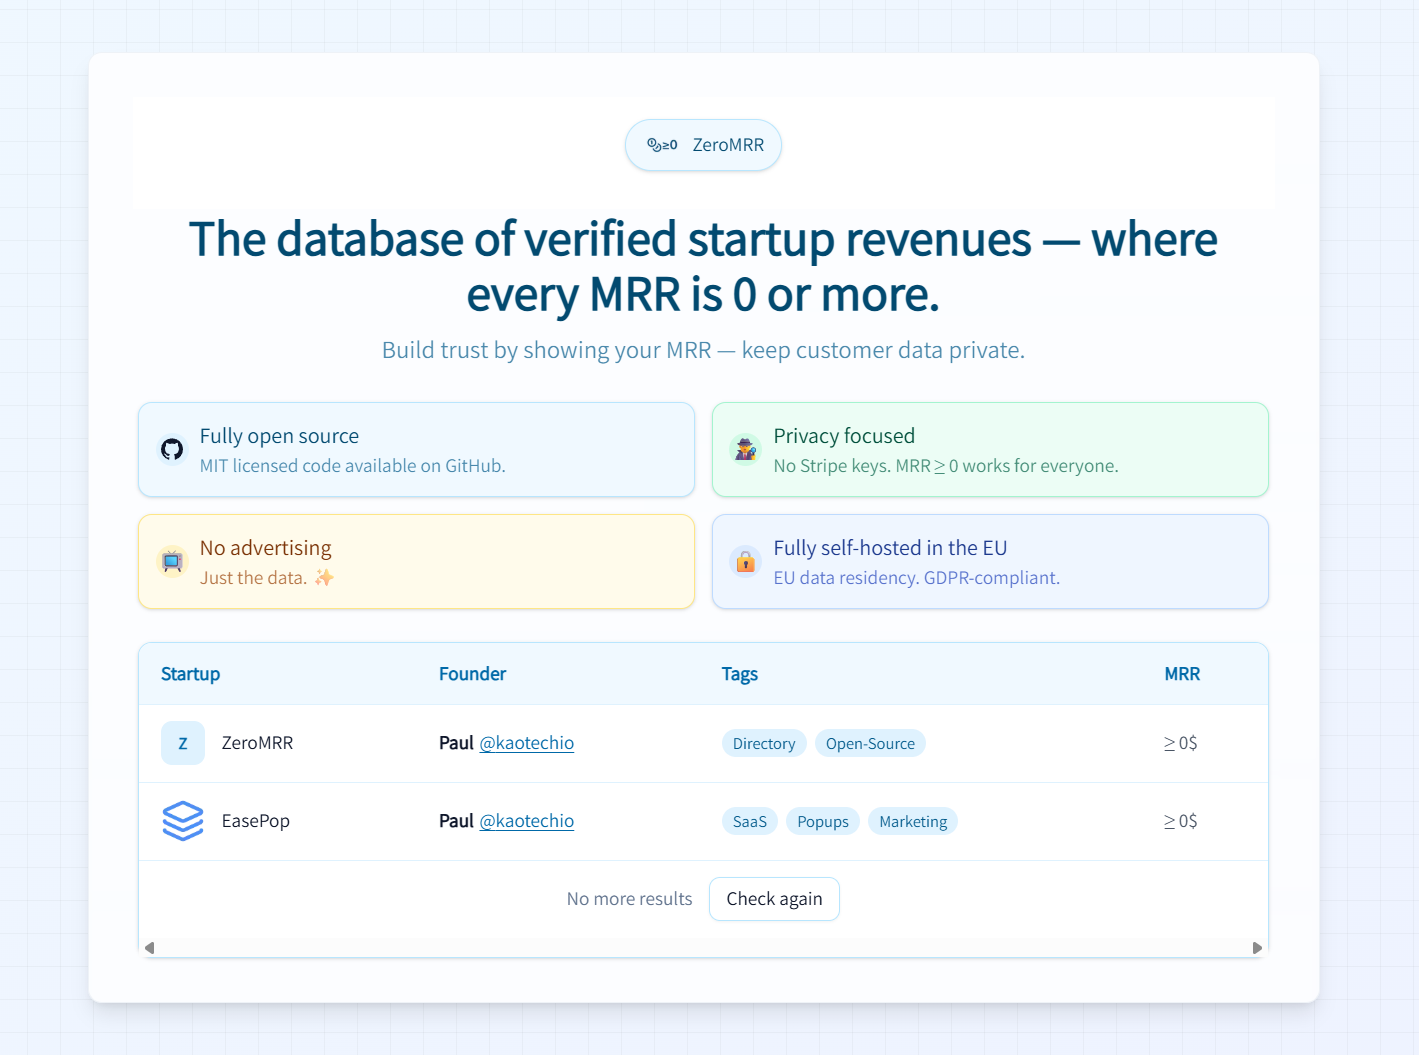The image size is (1419, 1055).
Task: Open @kaotechio link in ZeroMRR row
Action: (526, 743)
